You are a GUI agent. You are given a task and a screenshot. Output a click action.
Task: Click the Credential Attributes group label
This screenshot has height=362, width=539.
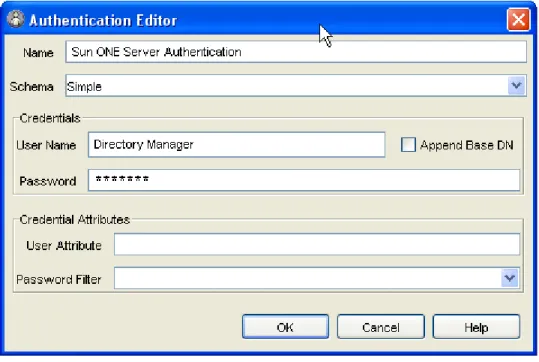[x=75, y=219]
